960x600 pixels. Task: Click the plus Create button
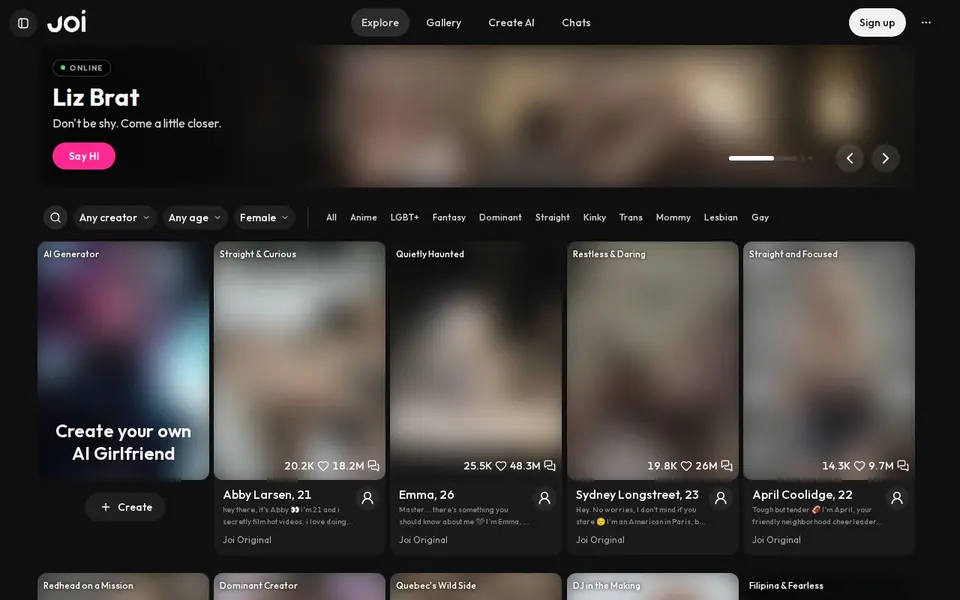126,507
